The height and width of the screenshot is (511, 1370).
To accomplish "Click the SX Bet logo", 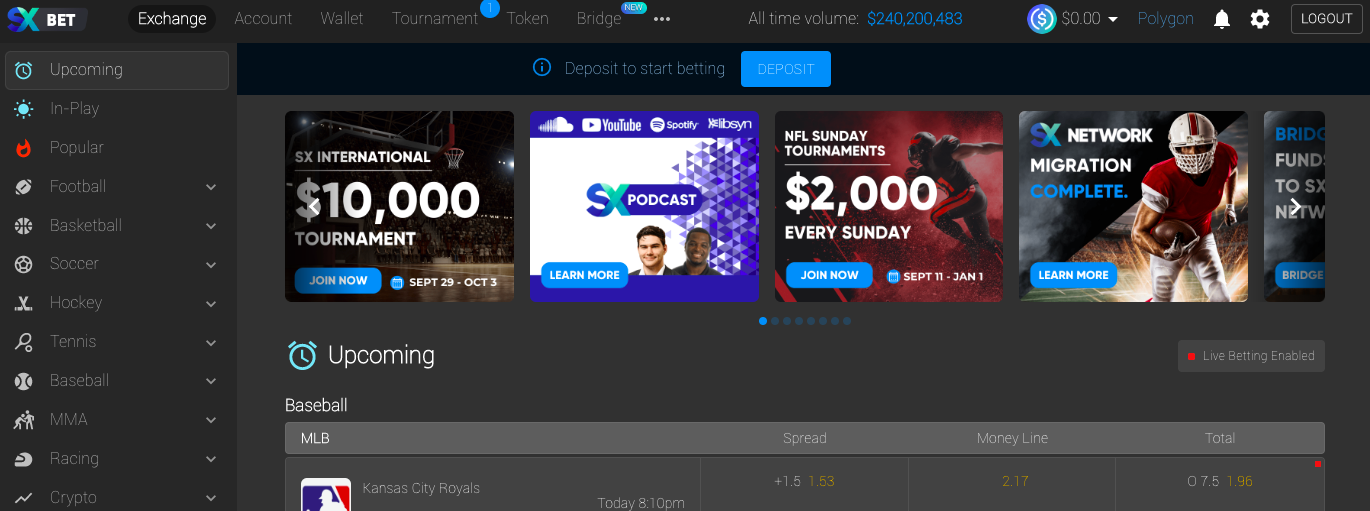I will point(47,19).
